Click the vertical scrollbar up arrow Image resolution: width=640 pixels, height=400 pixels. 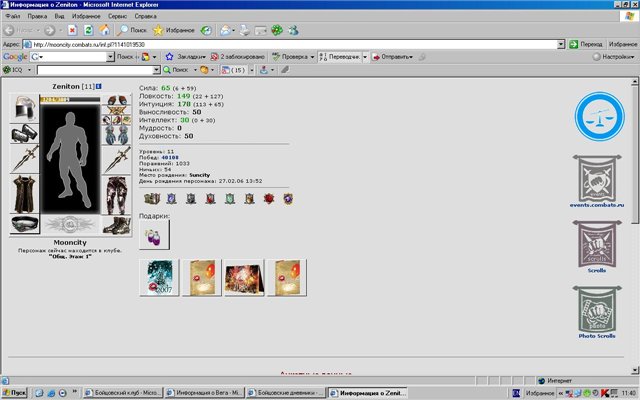point(635,82)
